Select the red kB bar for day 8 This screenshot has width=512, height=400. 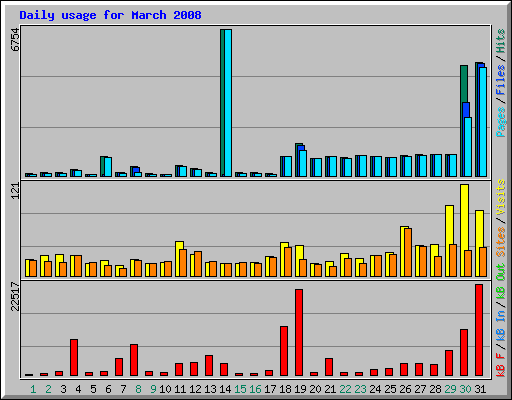click(x=134, y=360)
